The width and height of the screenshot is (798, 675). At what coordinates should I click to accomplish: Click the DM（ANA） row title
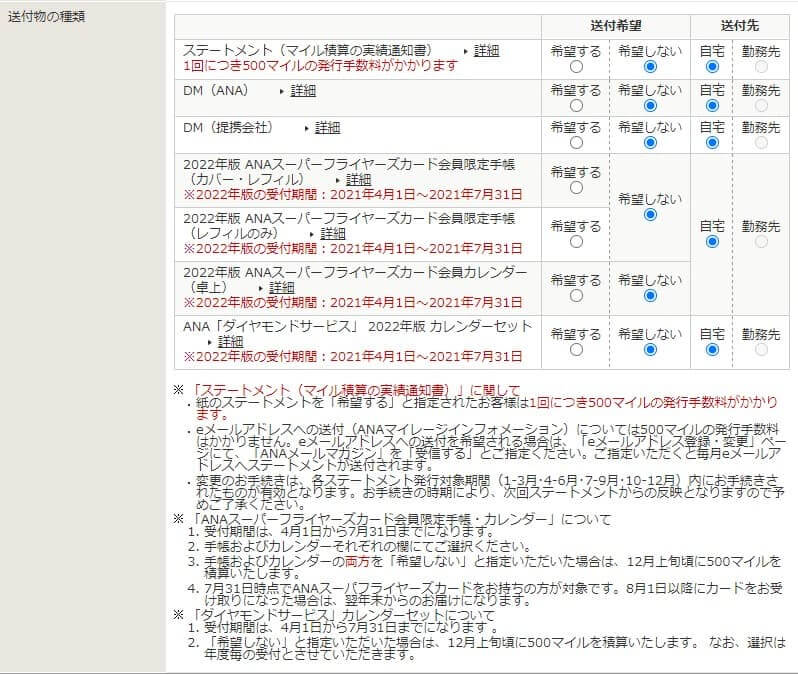(216, 91)
